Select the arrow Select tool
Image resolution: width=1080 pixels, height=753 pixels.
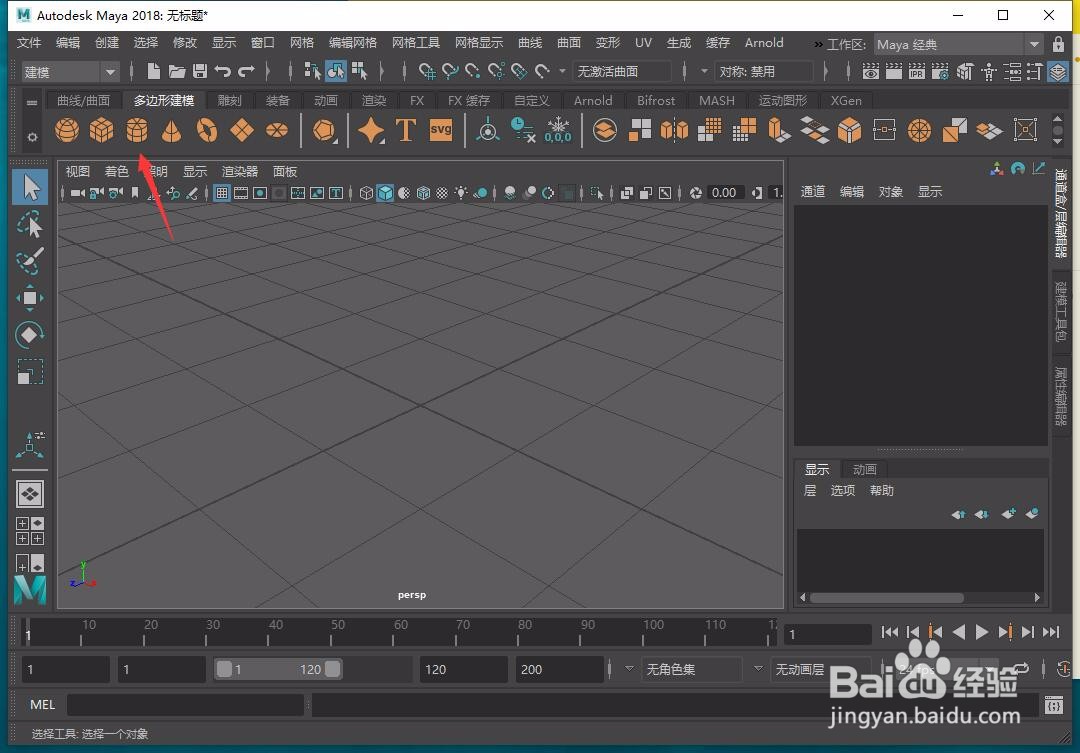[30, 187]
